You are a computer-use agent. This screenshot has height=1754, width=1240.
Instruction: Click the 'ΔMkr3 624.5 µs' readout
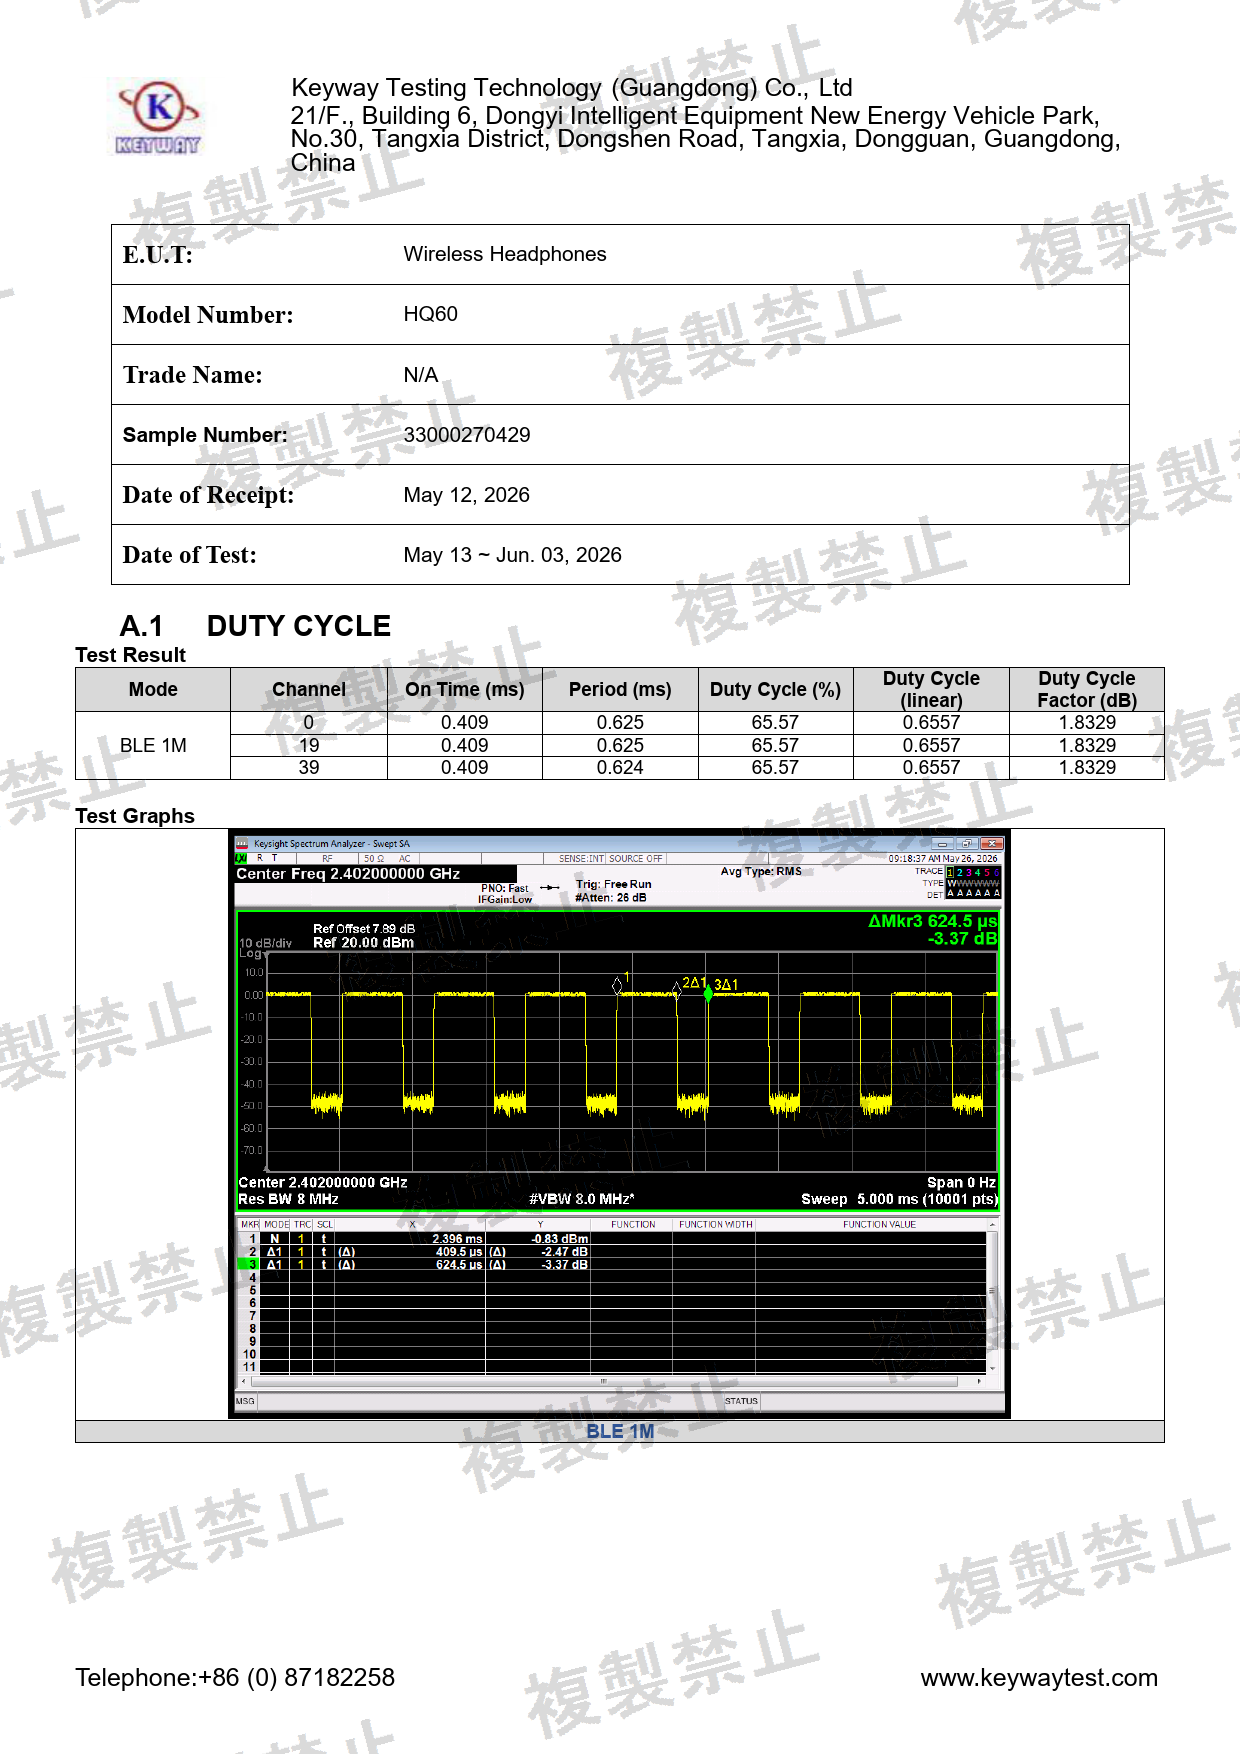(932, 921)
